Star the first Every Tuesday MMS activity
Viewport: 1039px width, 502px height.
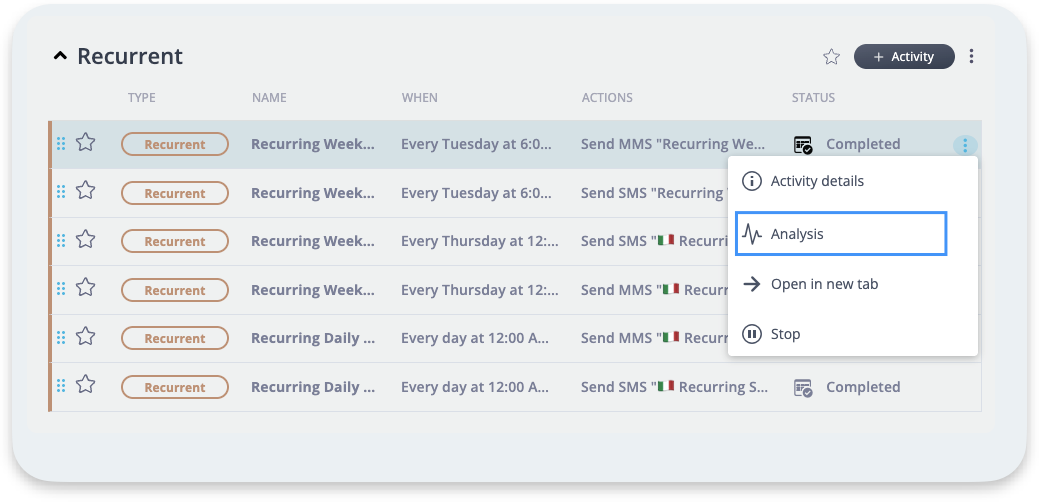point(86,144)
